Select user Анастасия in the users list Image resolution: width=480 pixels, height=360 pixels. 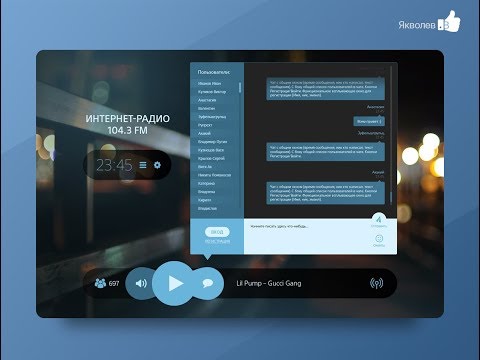[x=207, y=100]
